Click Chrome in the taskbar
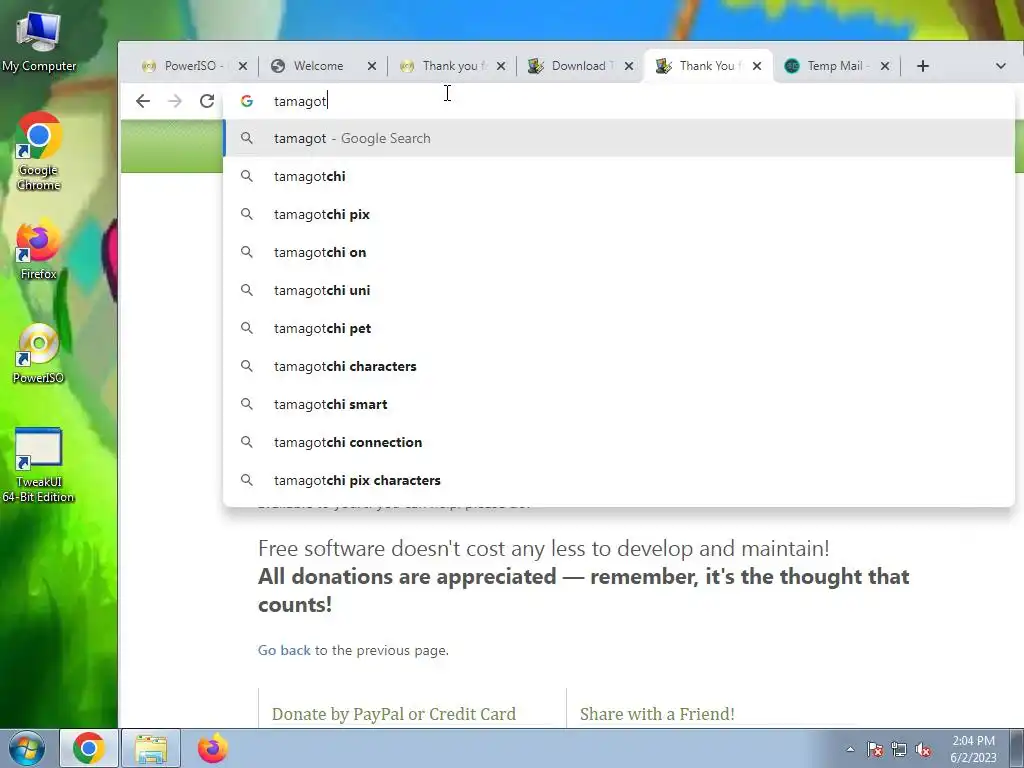Viewport: 1024px width, 768px height. click(x=89, y=748)
